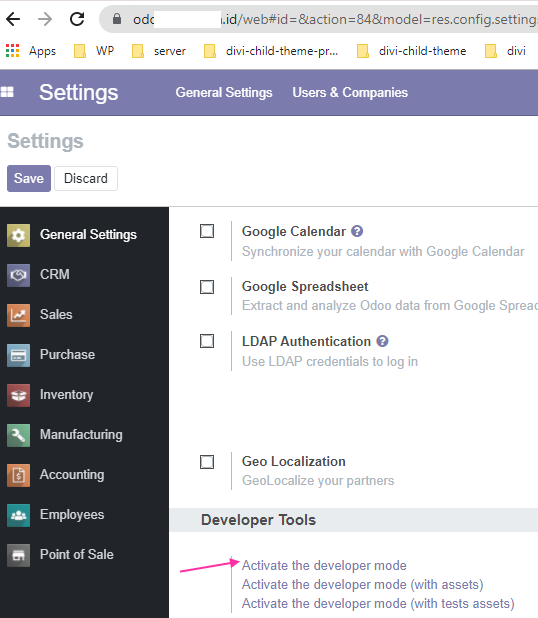Click the General Settings gear icon

tap(18, 235)
